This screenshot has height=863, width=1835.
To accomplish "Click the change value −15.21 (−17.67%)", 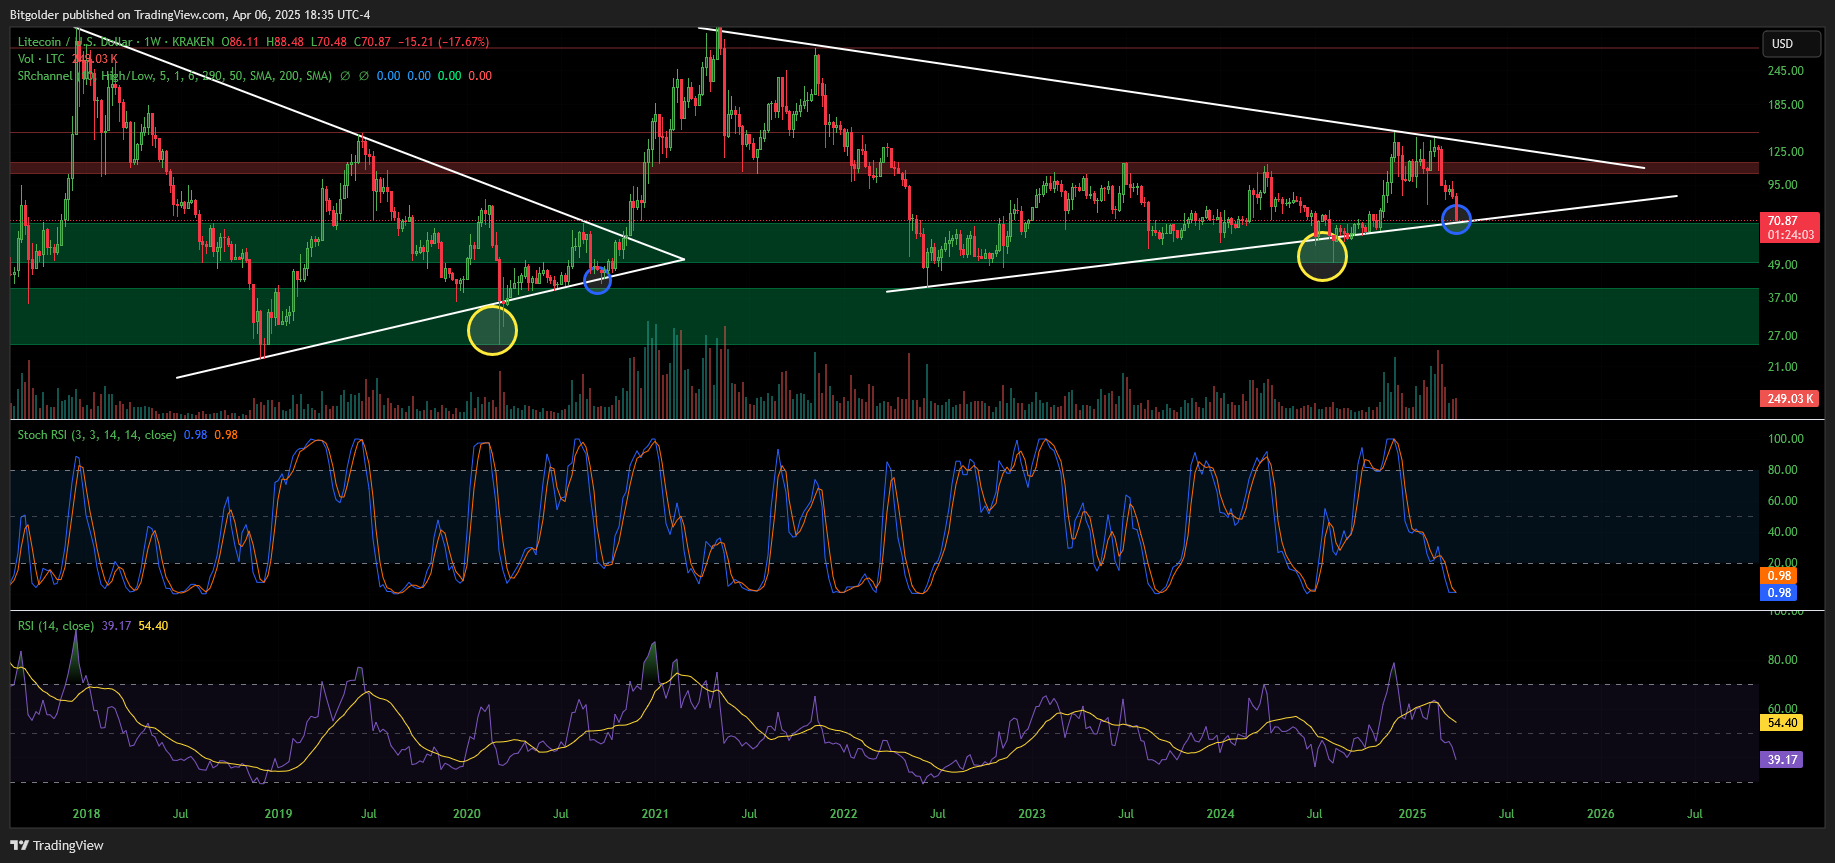I will pos(443,42).
